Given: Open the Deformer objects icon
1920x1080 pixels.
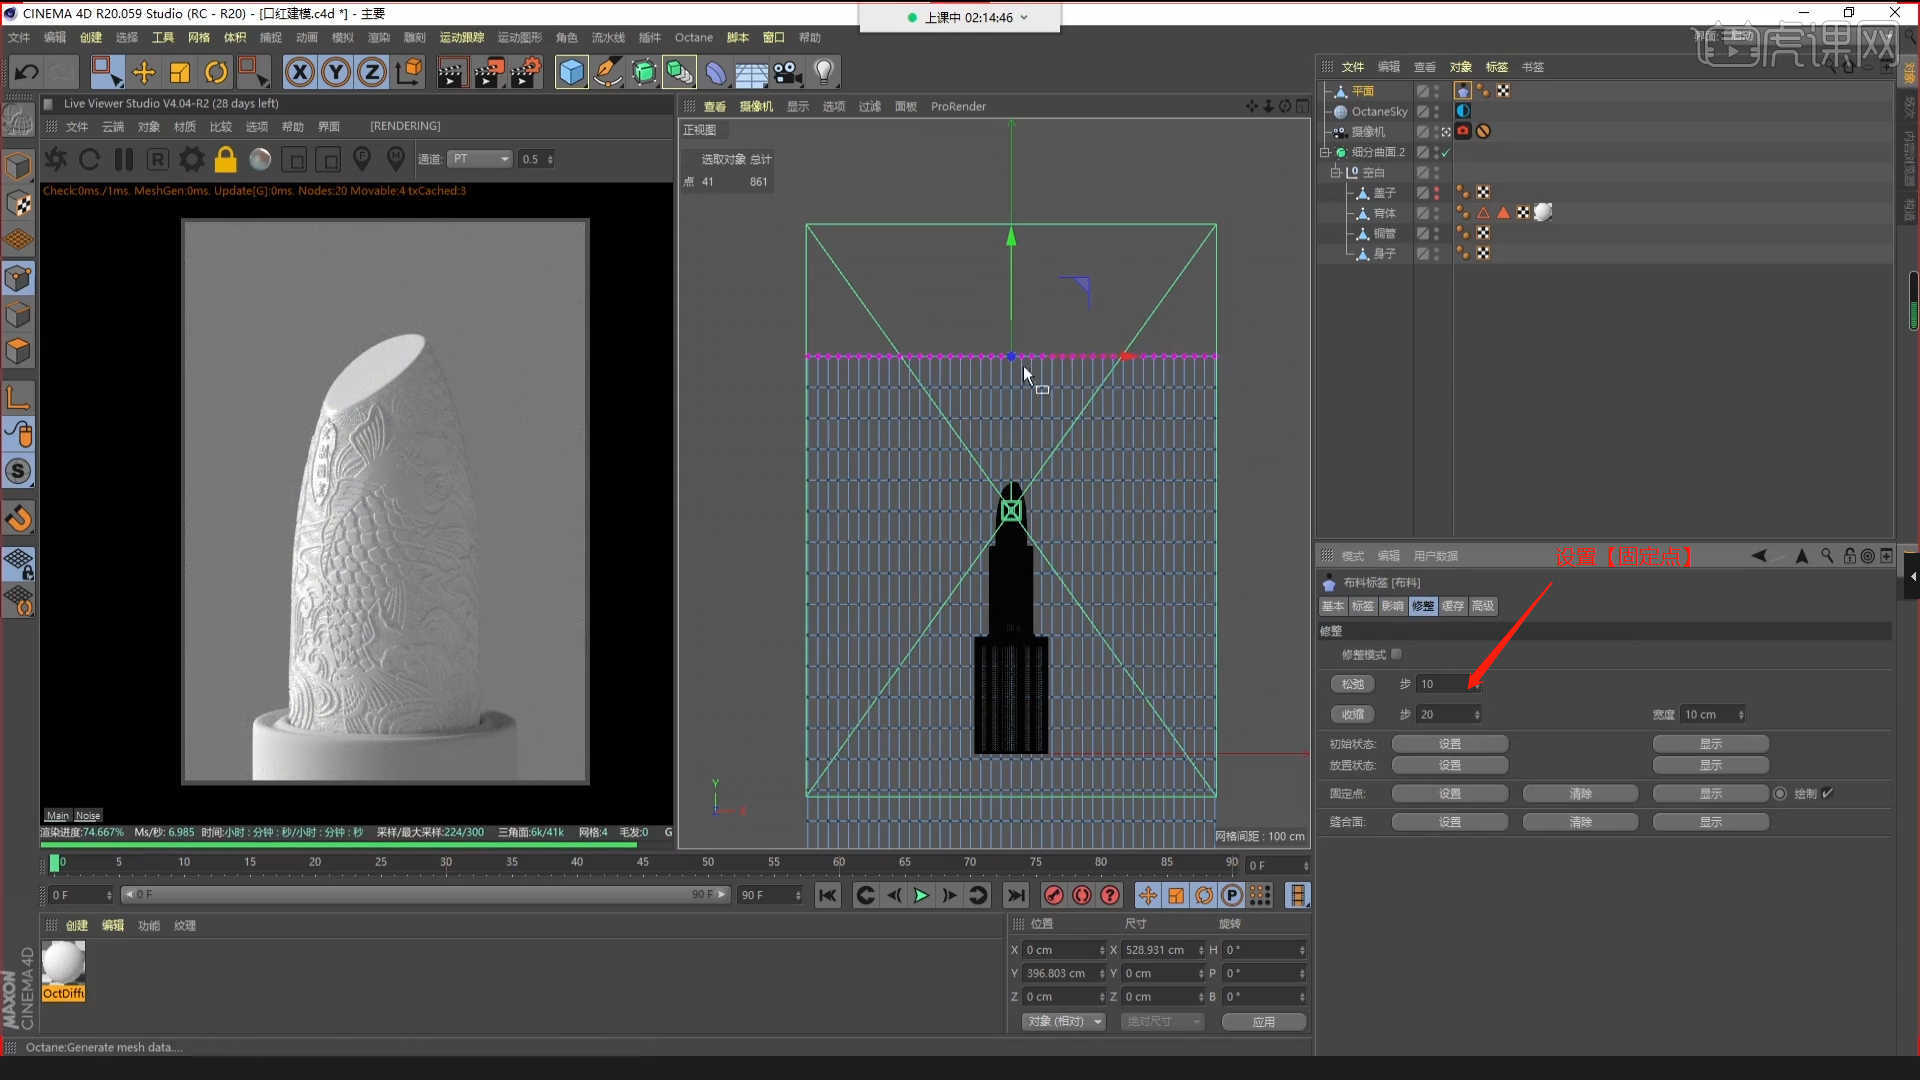Looking at the screenshot, I should (x=716, y=72).
